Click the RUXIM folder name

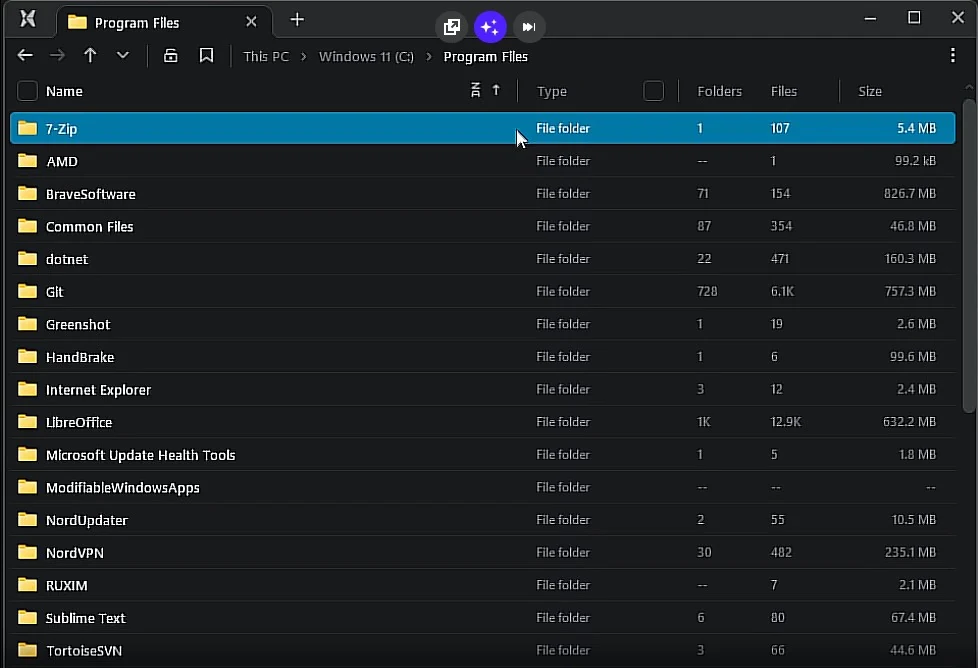(67, 586)
